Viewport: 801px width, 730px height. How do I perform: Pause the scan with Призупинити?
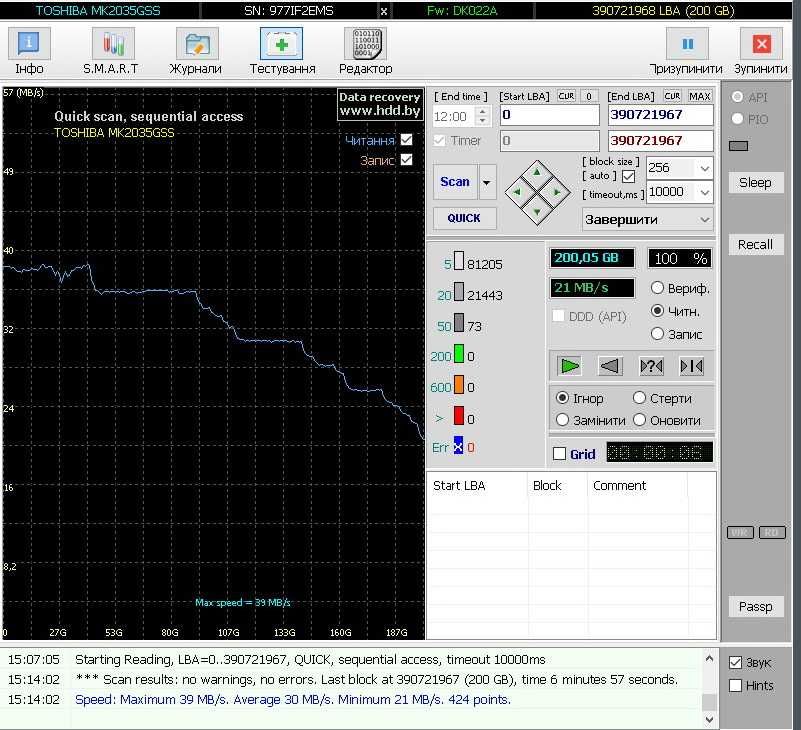686,52
